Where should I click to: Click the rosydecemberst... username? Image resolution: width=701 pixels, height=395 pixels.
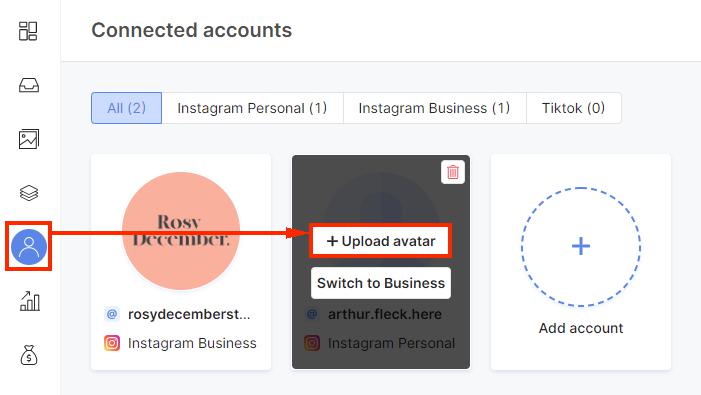189,314
